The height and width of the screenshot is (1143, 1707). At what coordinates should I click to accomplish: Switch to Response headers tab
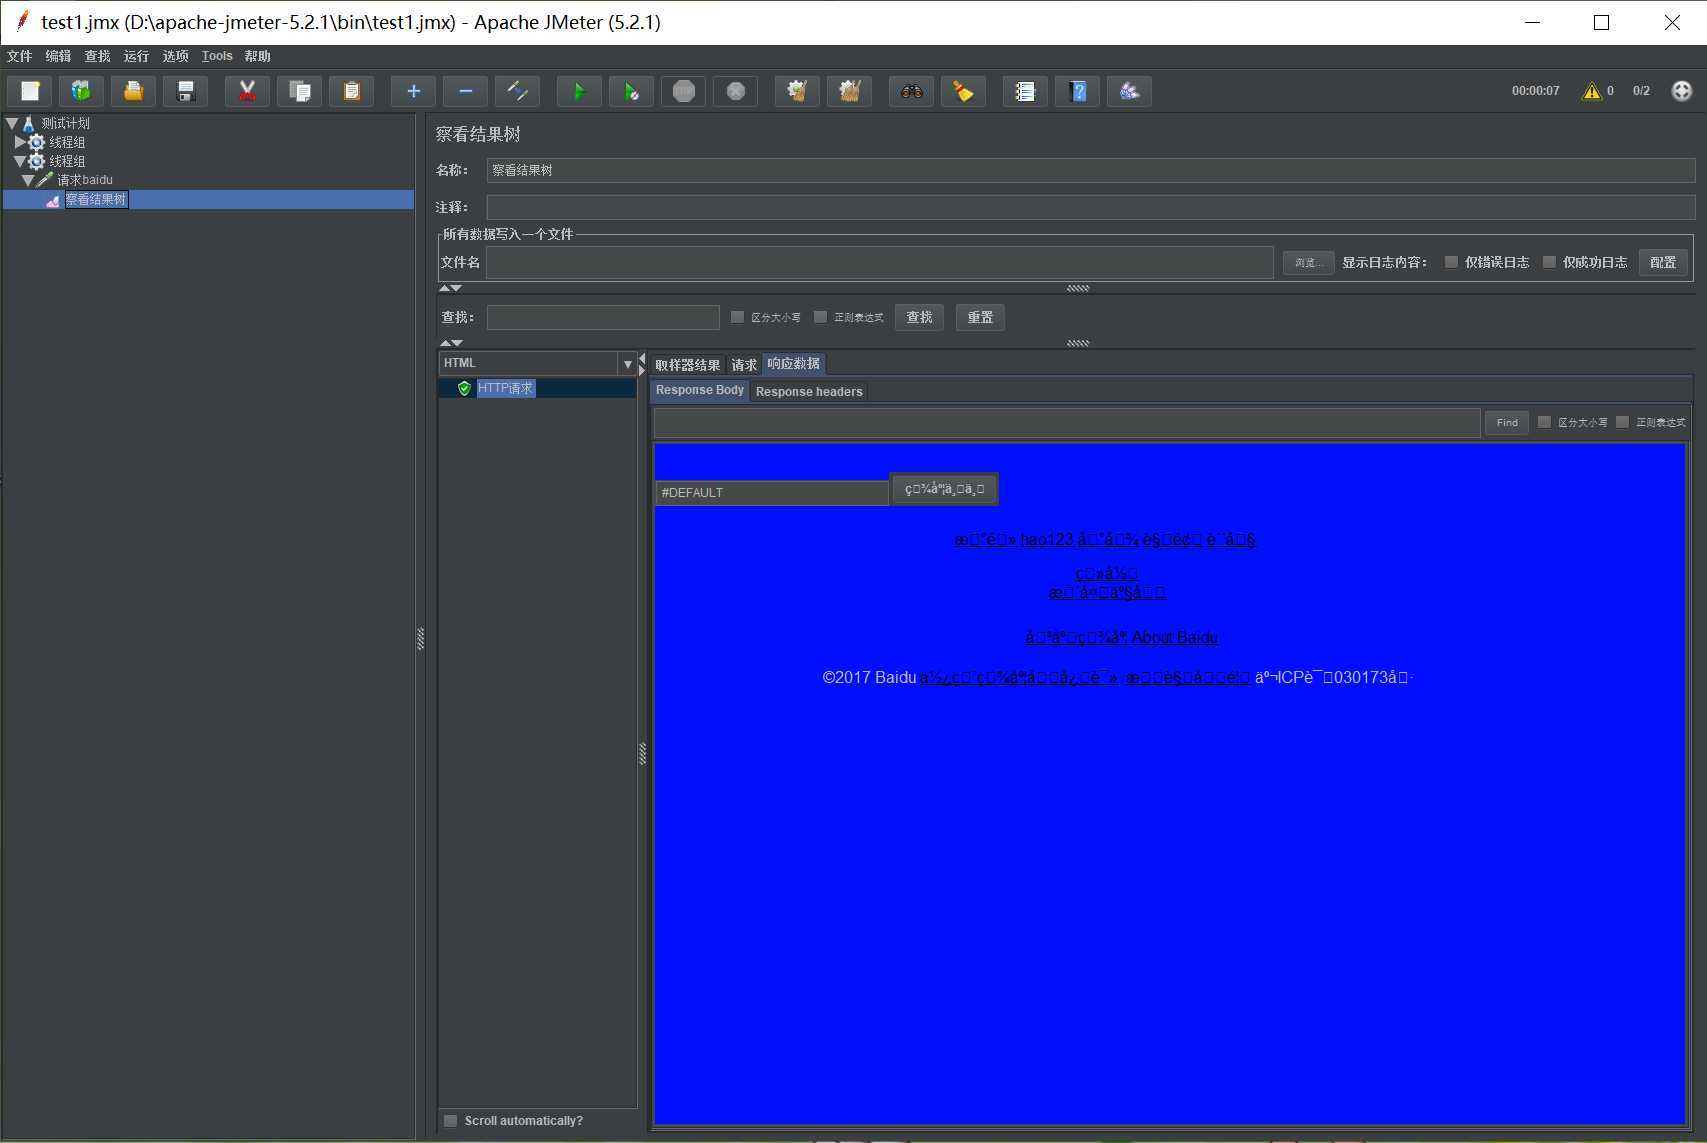click(809, 392)
